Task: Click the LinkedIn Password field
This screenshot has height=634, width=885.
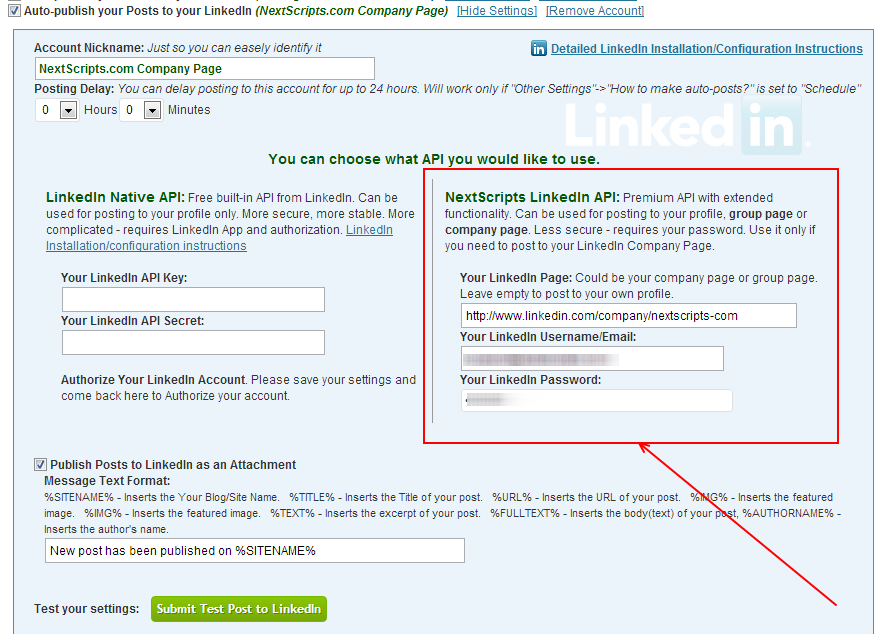Action: (597, 400)
